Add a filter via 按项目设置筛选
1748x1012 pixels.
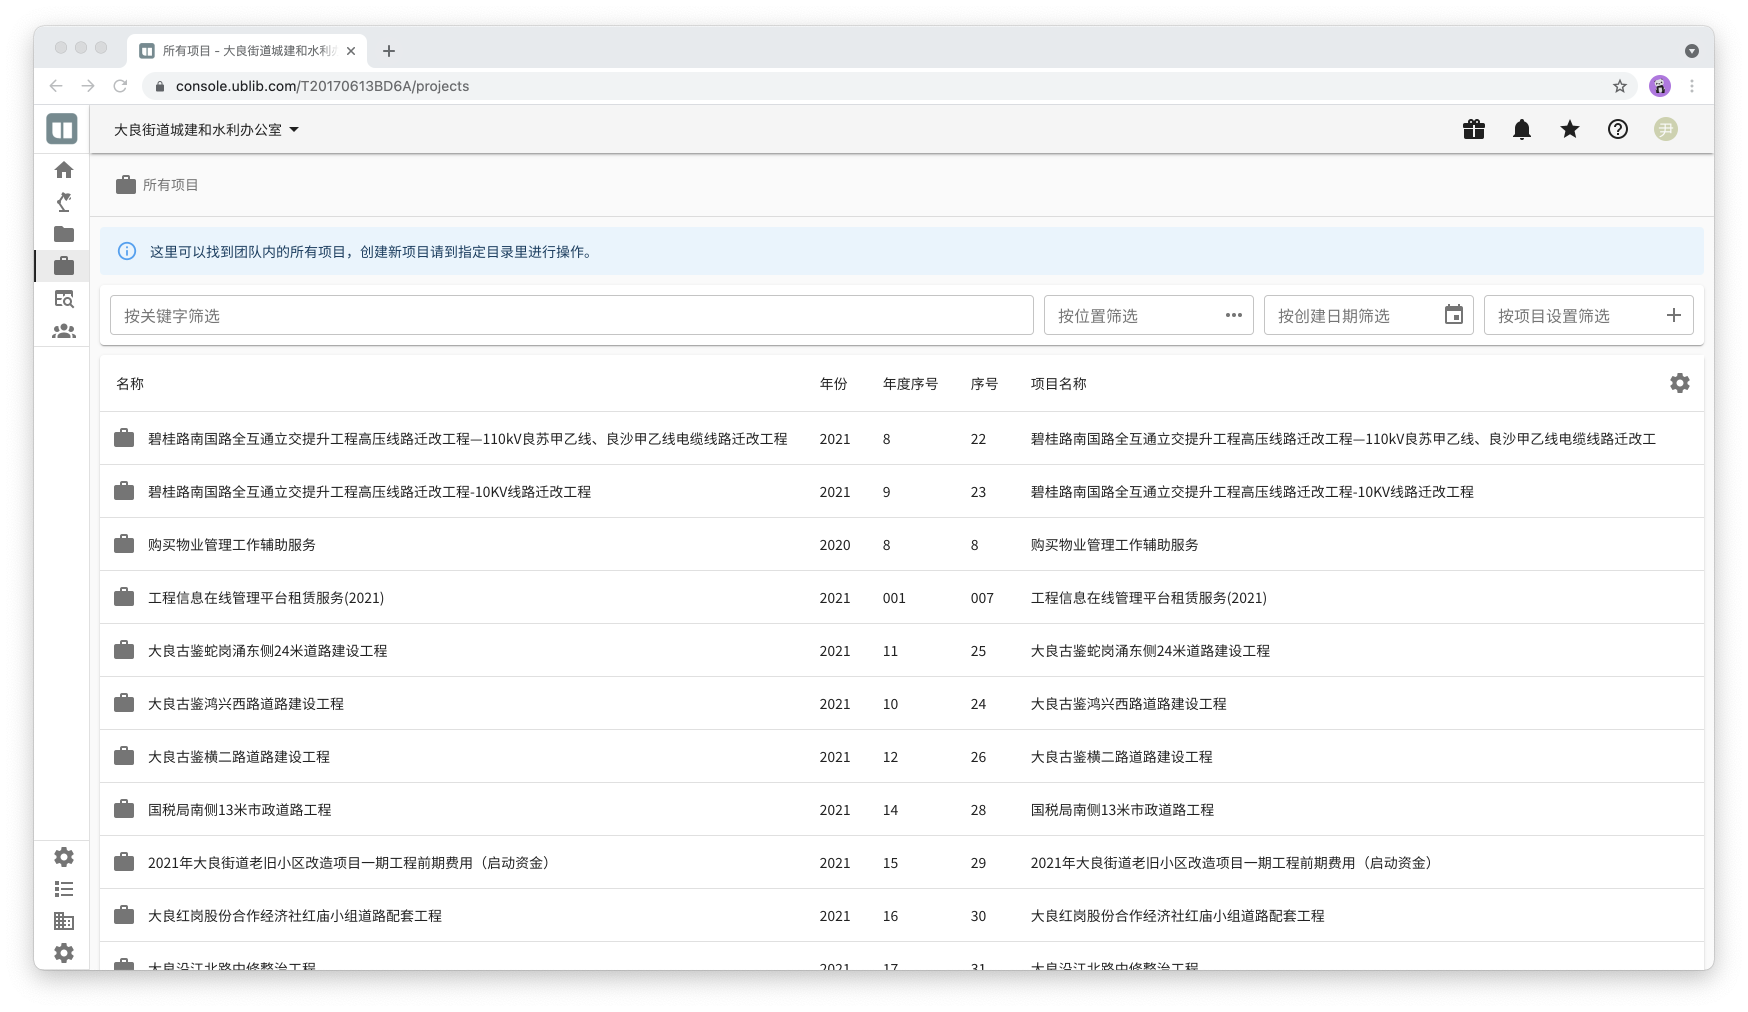[x=1673, y=316]
